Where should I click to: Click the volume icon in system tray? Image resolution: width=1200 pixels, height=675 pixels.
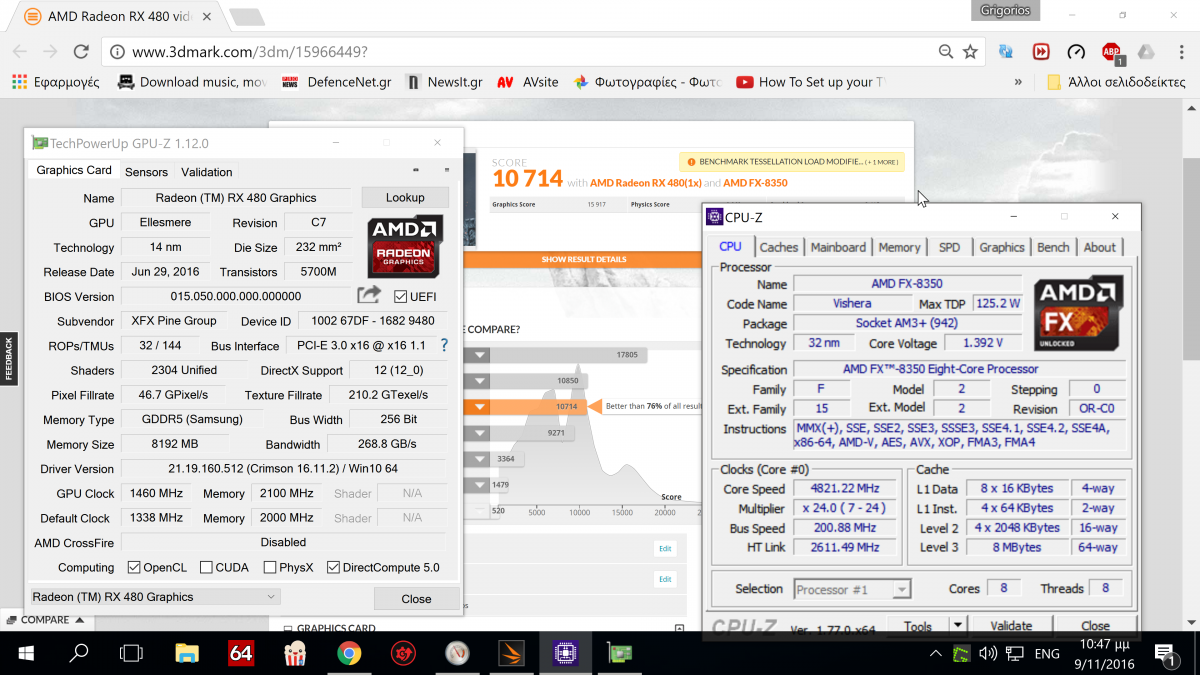coord(987,654)
